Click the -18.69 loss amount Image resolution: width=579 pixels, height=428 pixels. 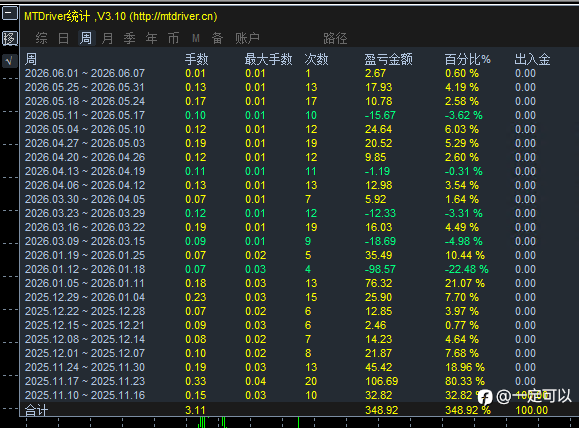coord(380,241)
